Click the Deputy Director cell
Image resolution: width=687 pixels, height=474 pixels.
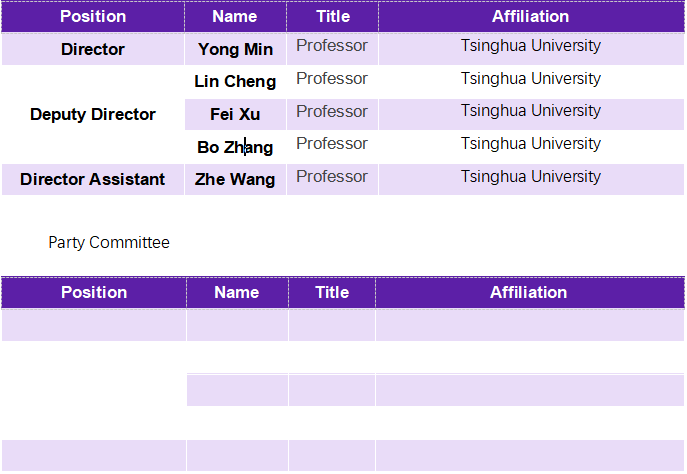pyautogui.click(x=93, y=114)
